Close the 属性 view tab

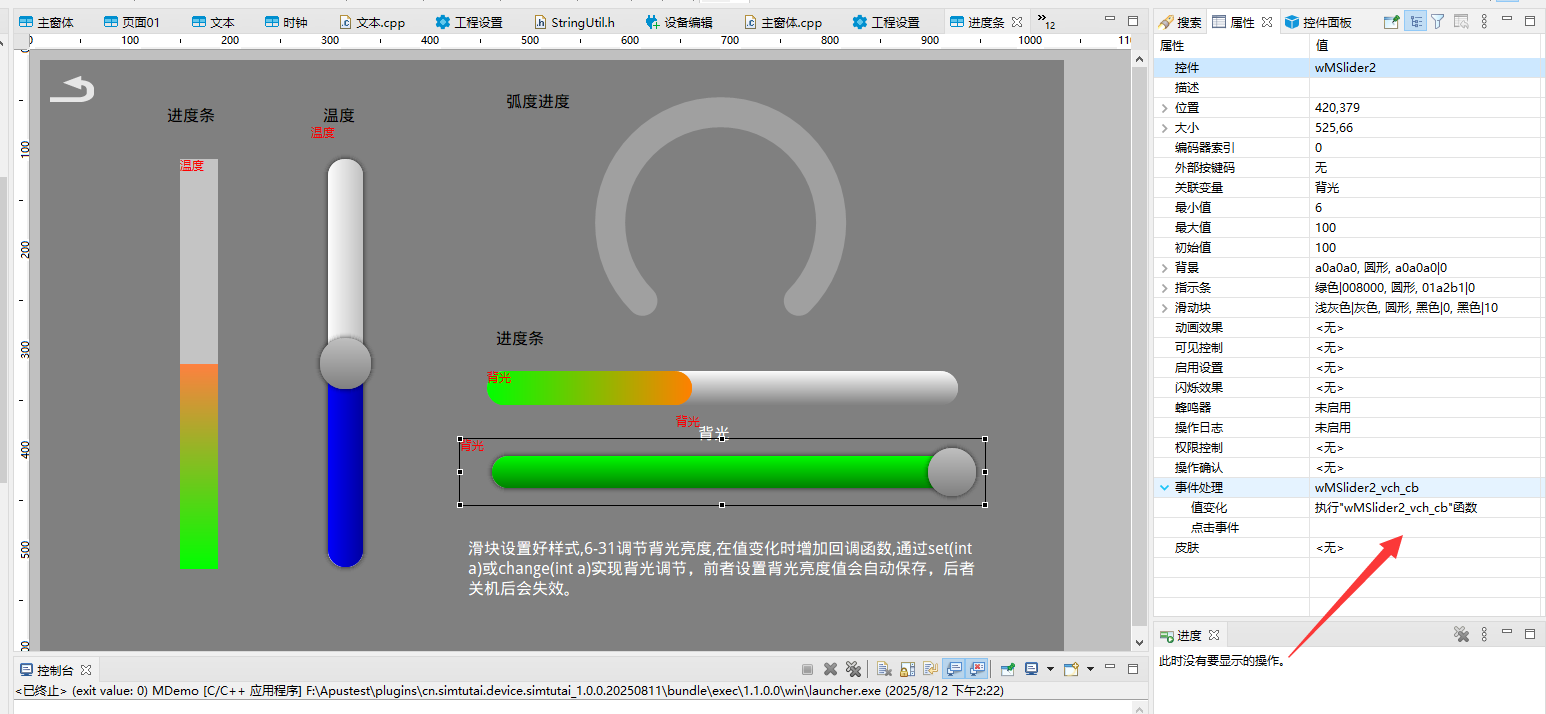tap(1266, 22)
